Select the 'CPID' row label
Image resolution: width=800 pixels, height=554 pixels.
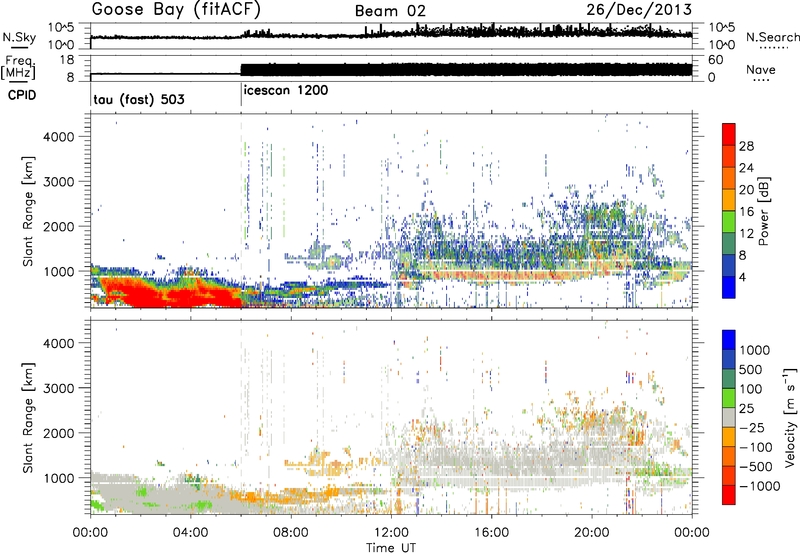point(22,95)
